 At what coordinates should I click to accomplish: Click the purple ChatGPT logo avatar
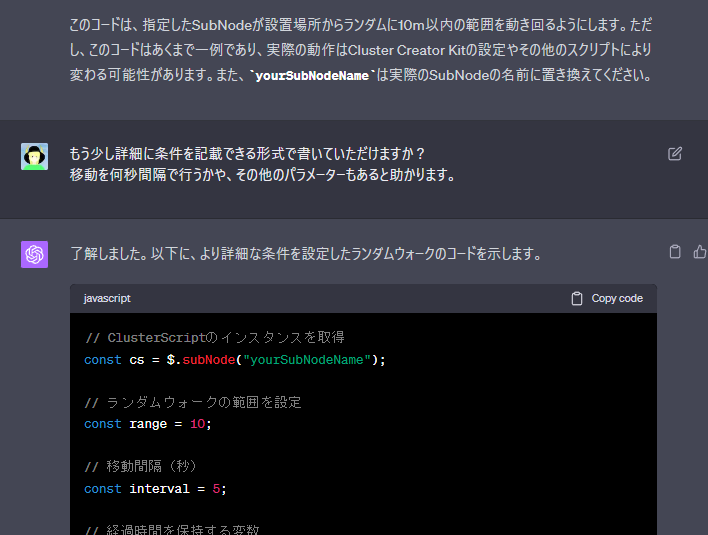click(x=34, y=254)
